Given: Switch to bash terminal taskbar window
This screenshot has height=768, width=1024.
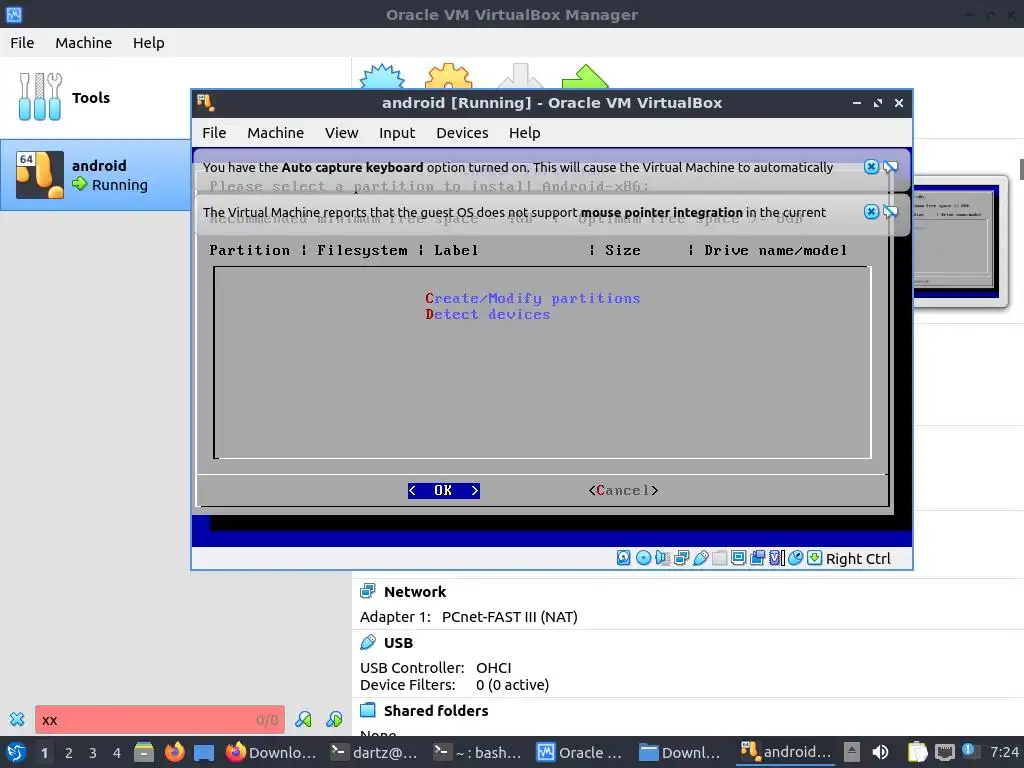Looking at the screenshot, I should [x=478, y=752].
